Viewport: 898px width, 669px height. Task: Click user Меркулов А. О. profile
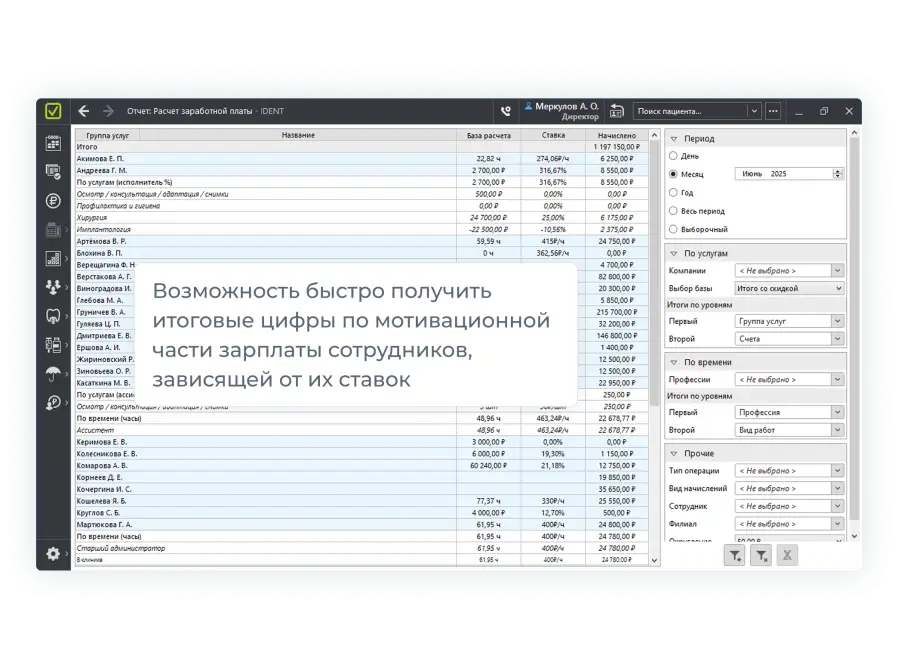pyautogui.click(x=562, y=111)
